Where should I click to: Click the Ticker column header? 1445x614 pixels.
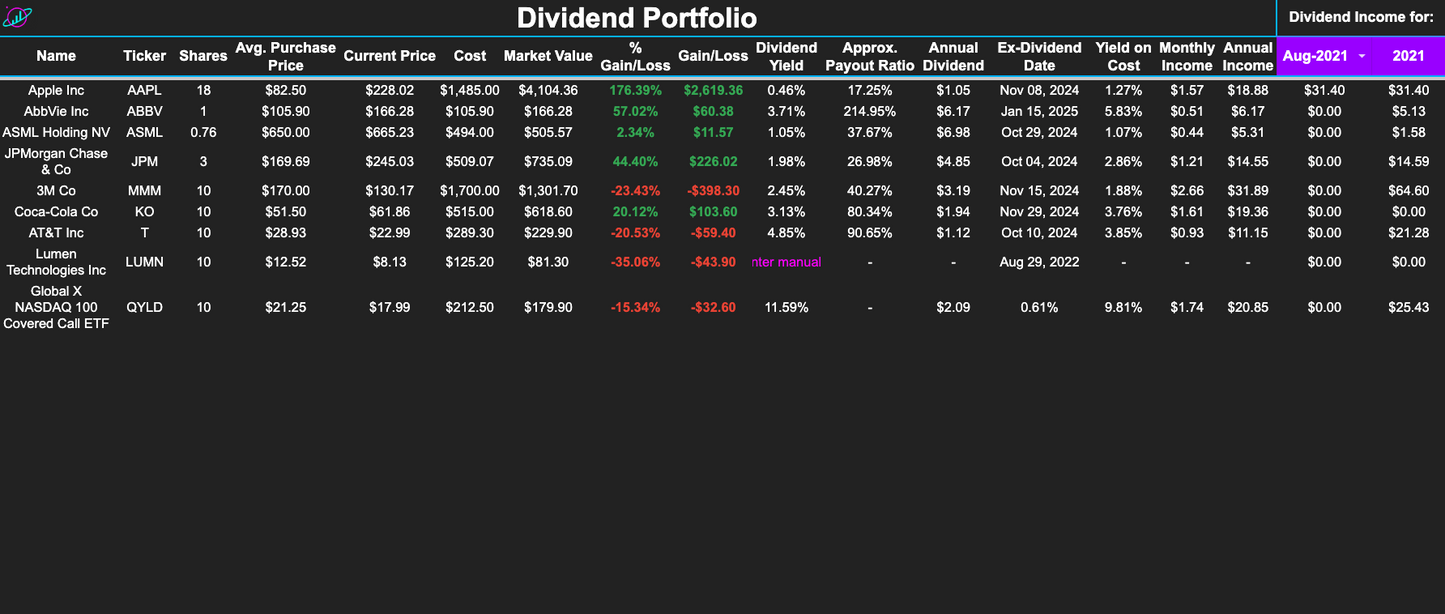[x=144, y=56]
